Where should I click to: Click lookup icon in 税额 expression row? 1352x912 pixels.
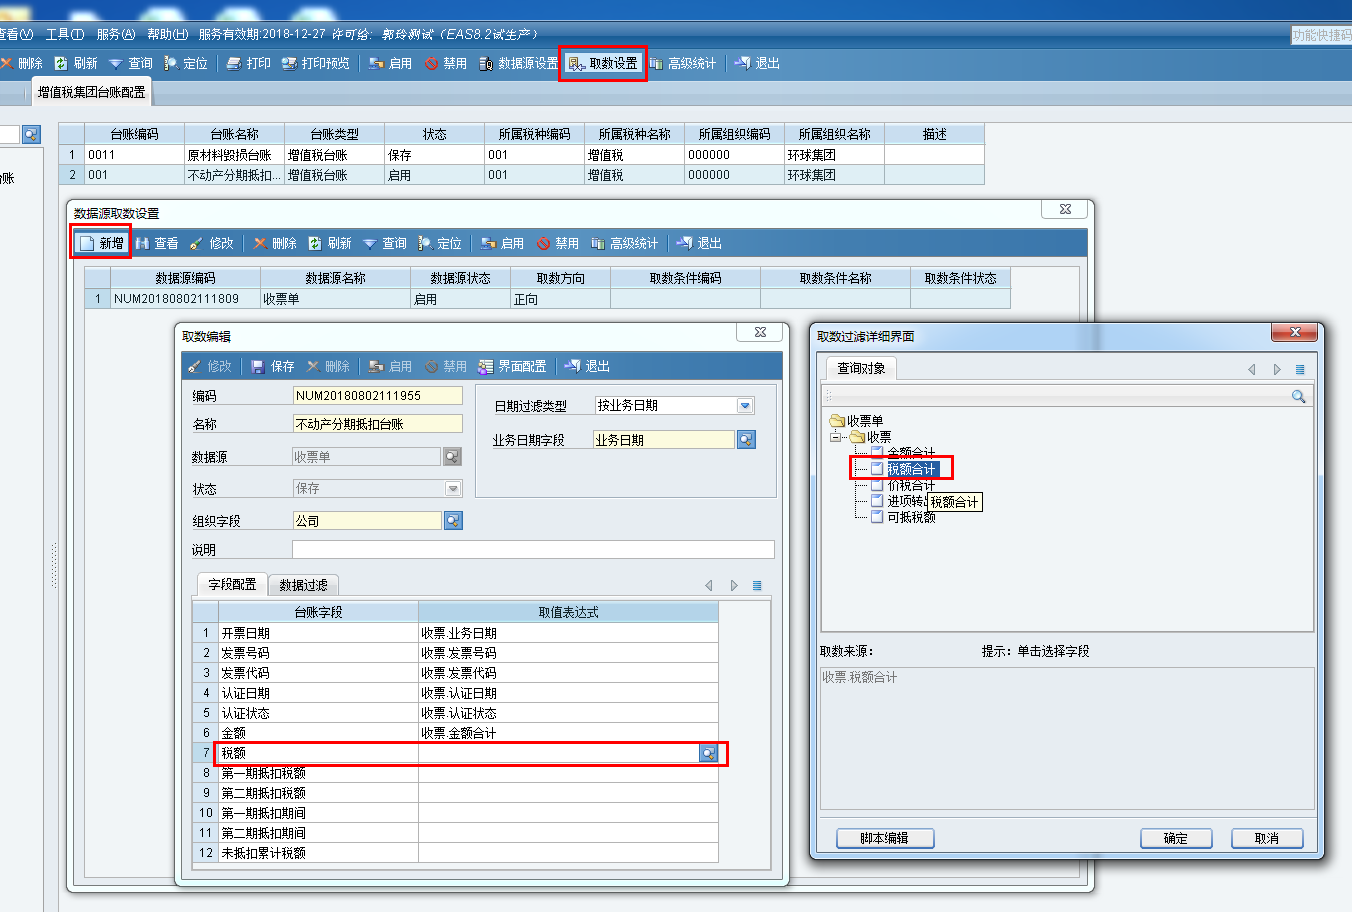coord(709,753)
